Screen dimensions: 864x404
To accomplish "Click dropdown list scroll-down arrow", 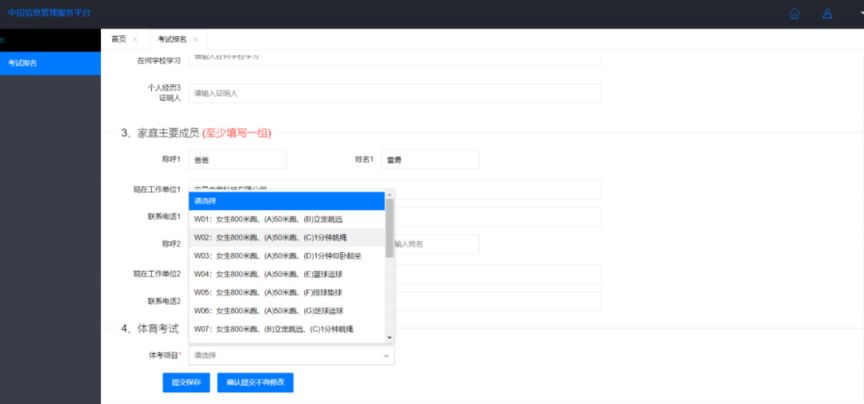I will (390, 337).
